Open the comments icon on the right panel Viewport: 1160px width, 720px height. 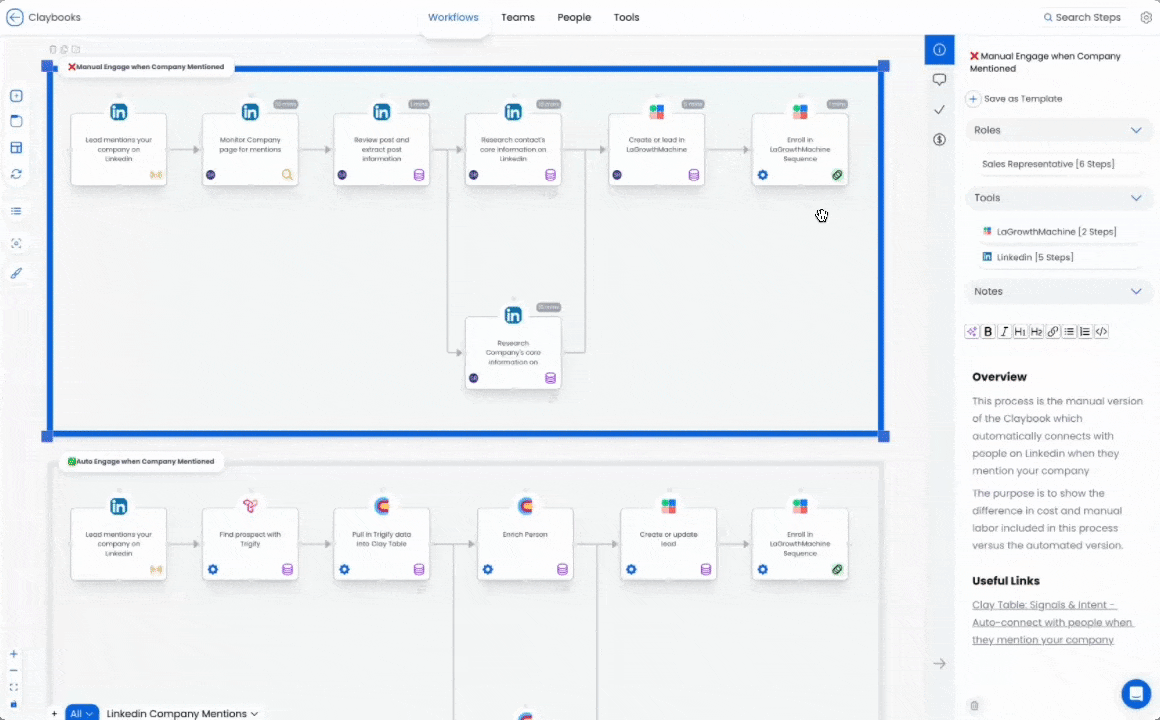939,79
